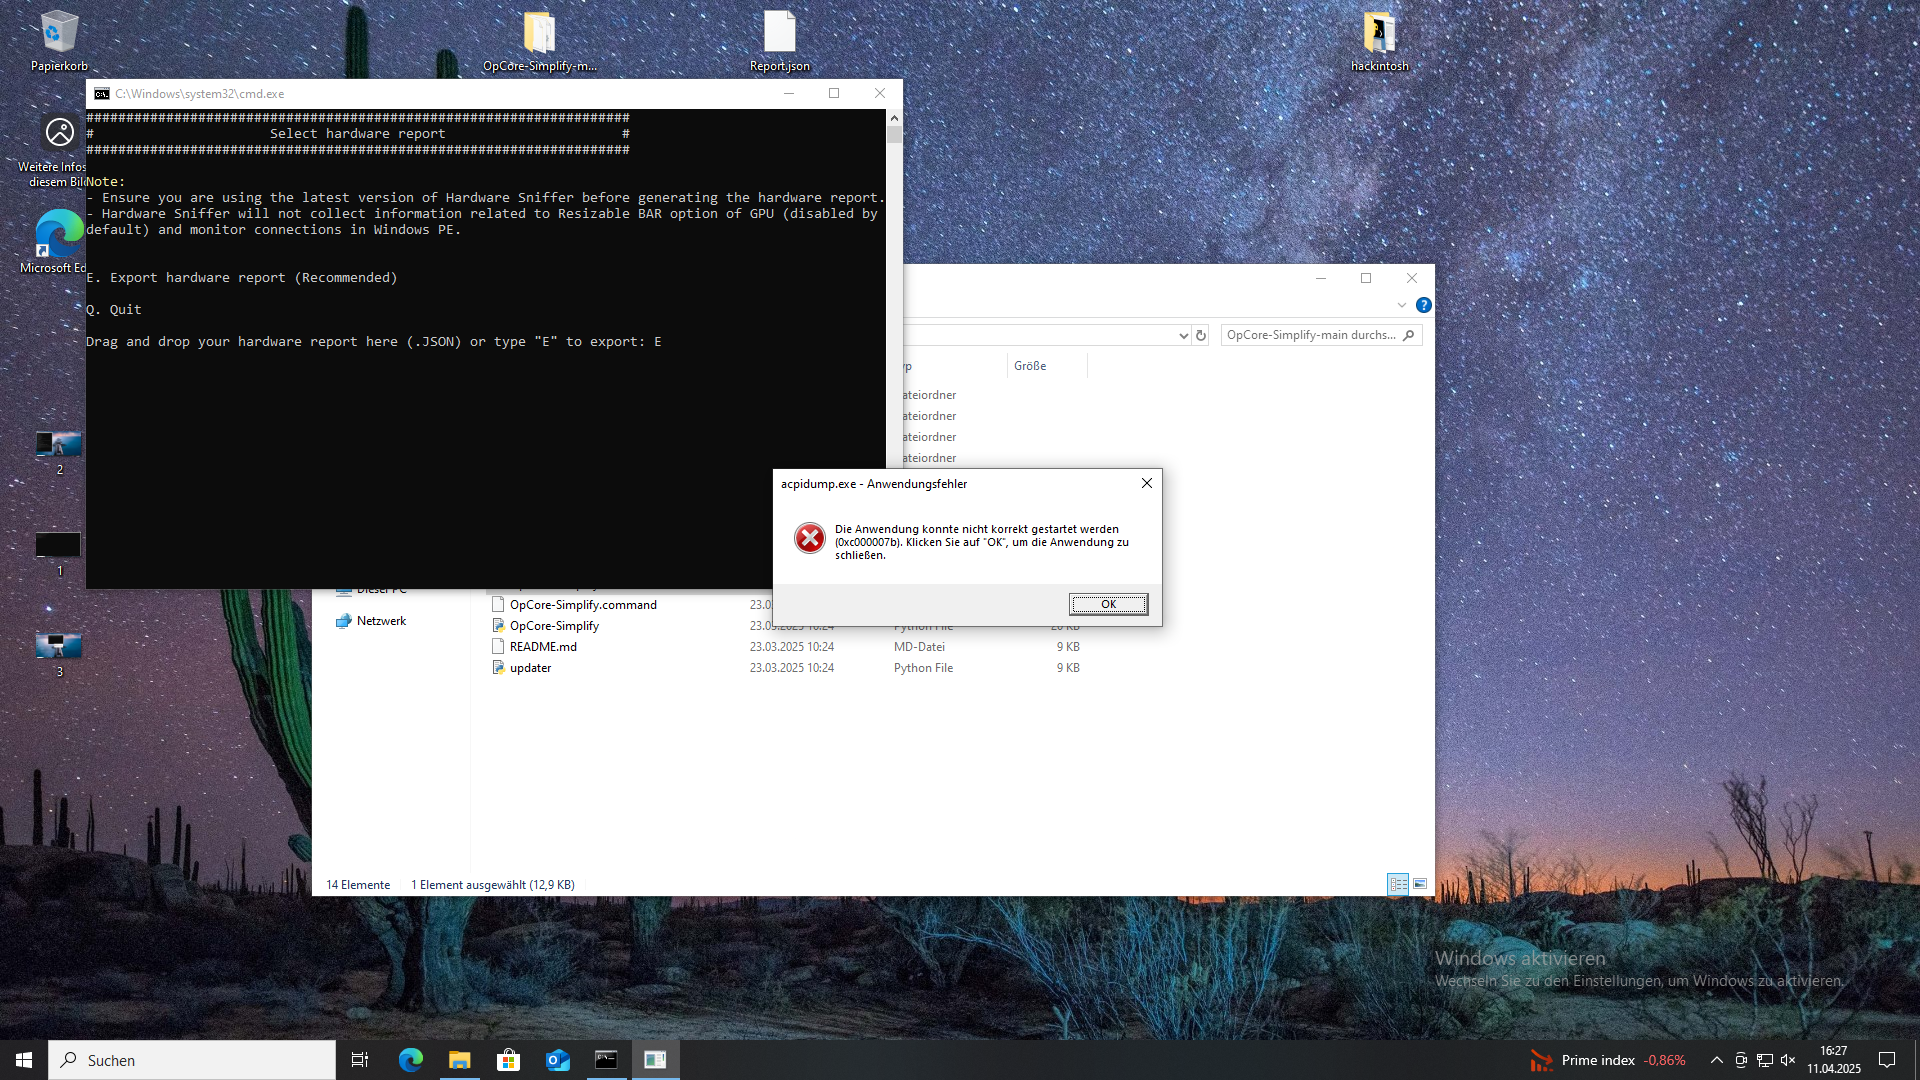
Task: Close the acpidump.exe error dialog
Action: point(1147,483)
